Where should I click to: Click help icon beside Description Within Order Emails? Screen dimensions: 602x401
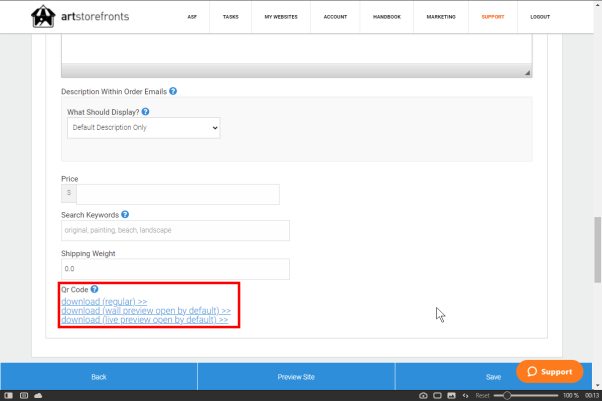173,91
